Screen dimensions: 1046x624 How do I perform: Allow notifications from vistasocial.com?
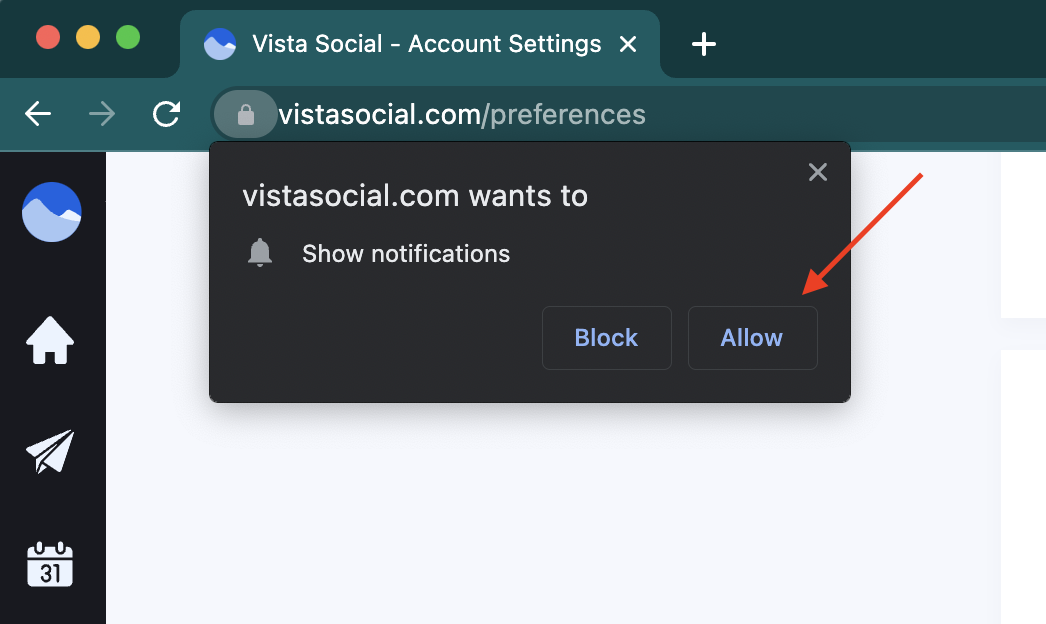point(752,338)
